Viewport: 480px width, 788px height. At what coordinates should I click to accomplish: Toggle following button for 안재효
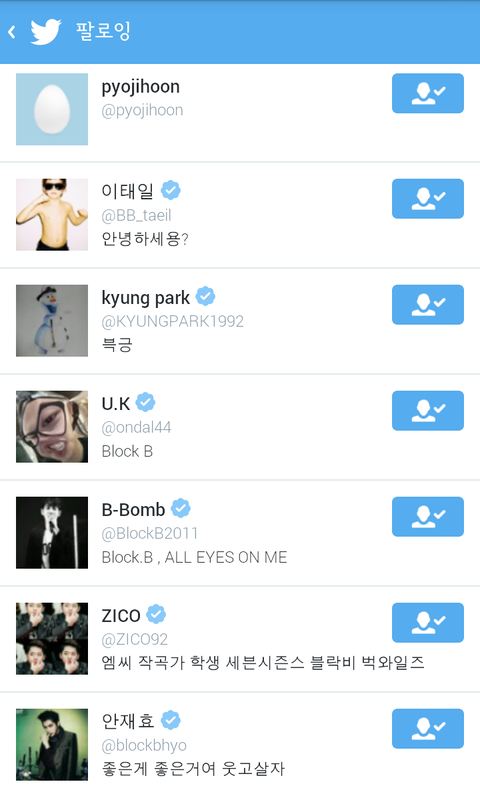pos(428,729)
